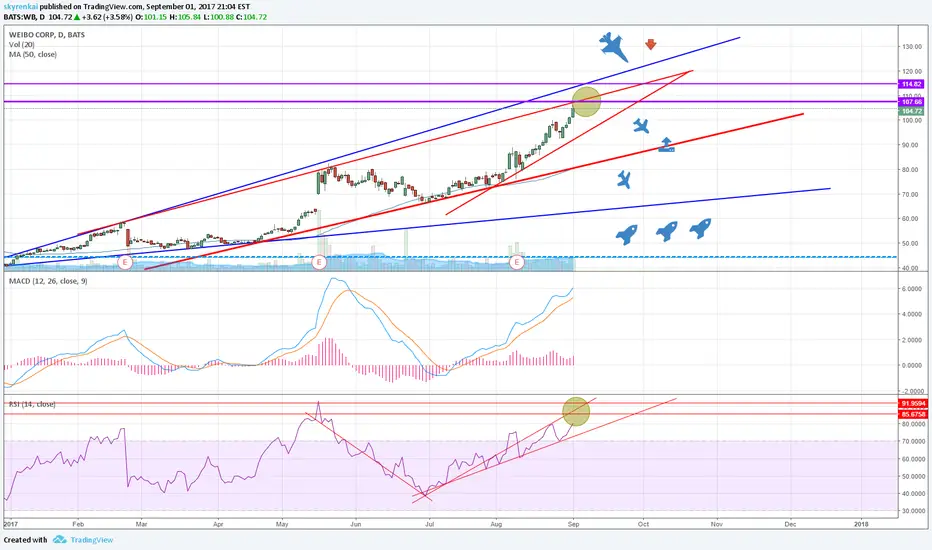Click the large fighter jet icon
This screenshot has width=932, height=550.
[x=613, y=47]
